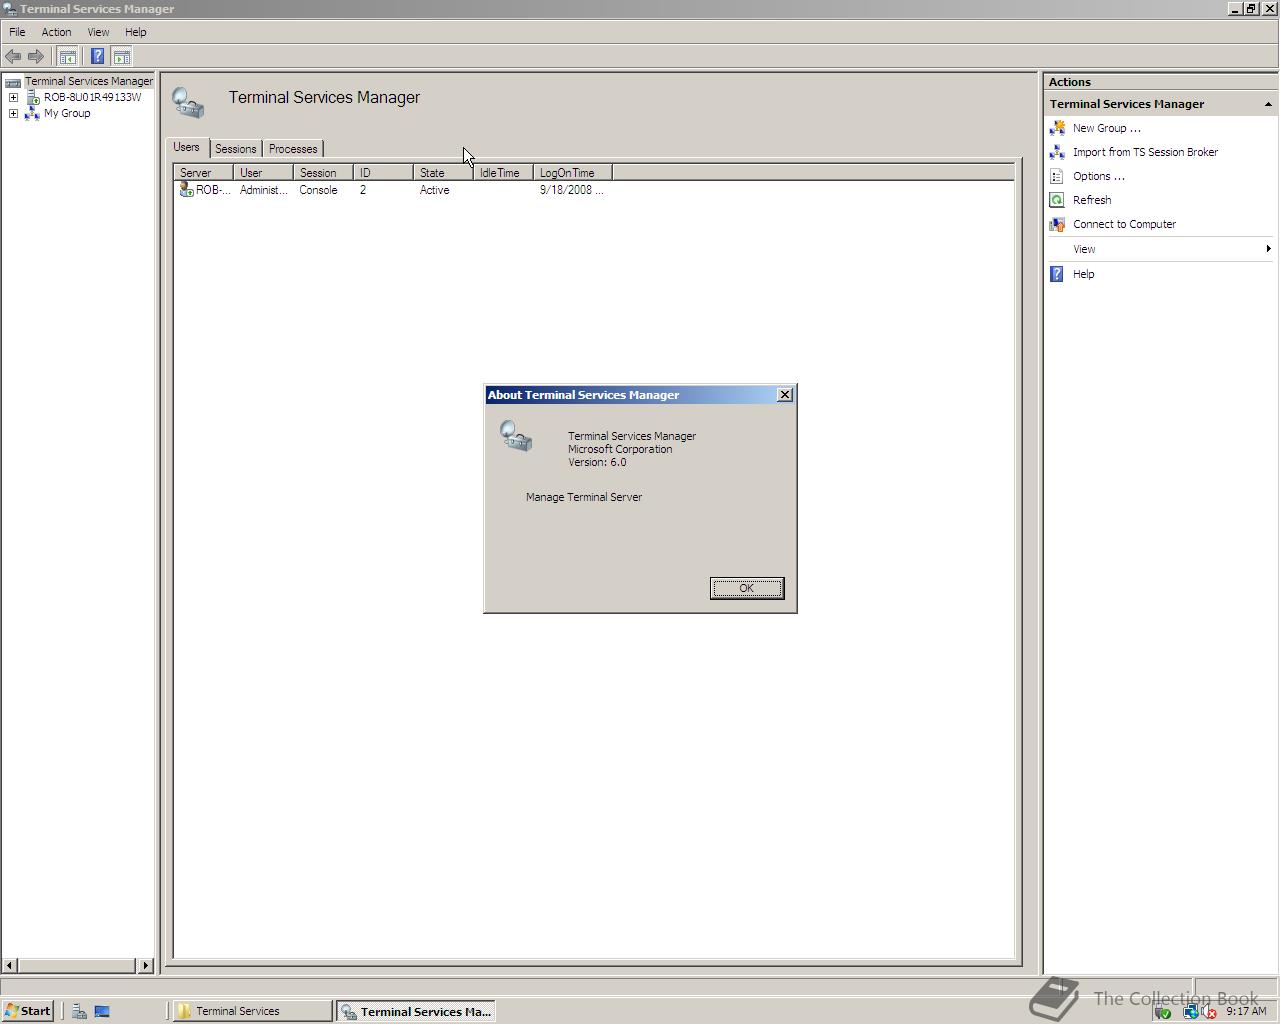Expand the ROB-8U01R49133W tree node

(13, 97)
